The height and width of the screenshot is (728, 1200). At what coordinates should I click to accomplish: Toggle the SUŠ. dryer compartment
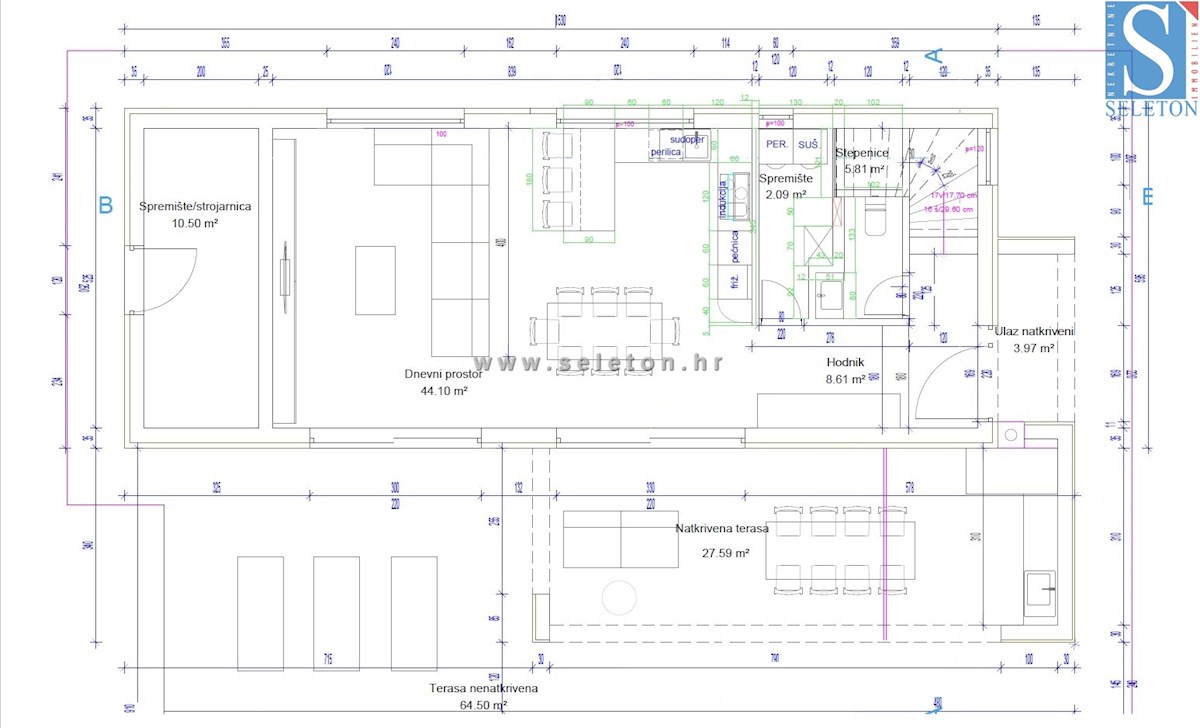pyautogui.click(x=810, y=145)
